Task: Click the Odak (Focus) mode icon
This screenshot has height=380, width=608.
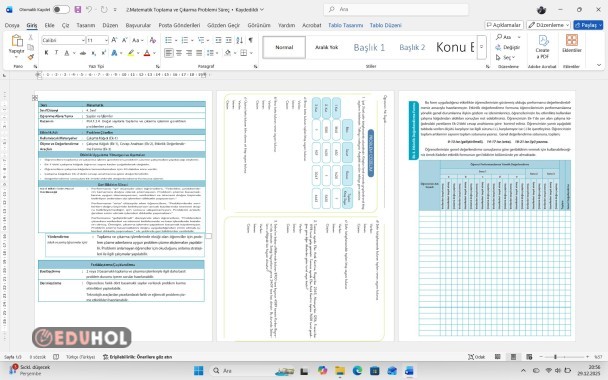Action: coord(471,357)
